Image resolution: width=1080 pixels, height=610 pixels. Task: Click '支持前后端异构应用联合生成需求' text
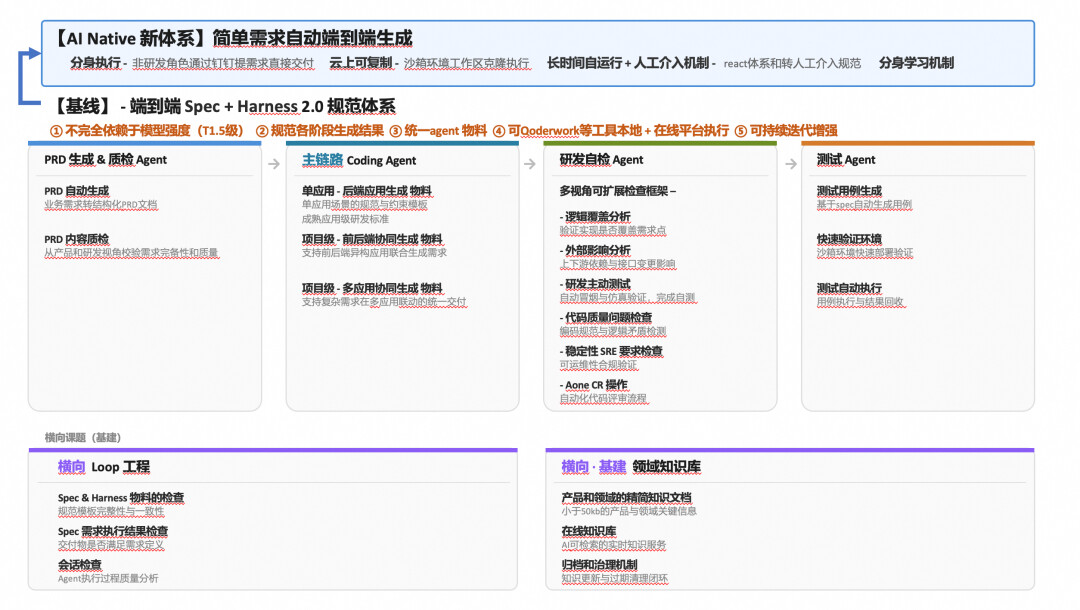point(374,253)
